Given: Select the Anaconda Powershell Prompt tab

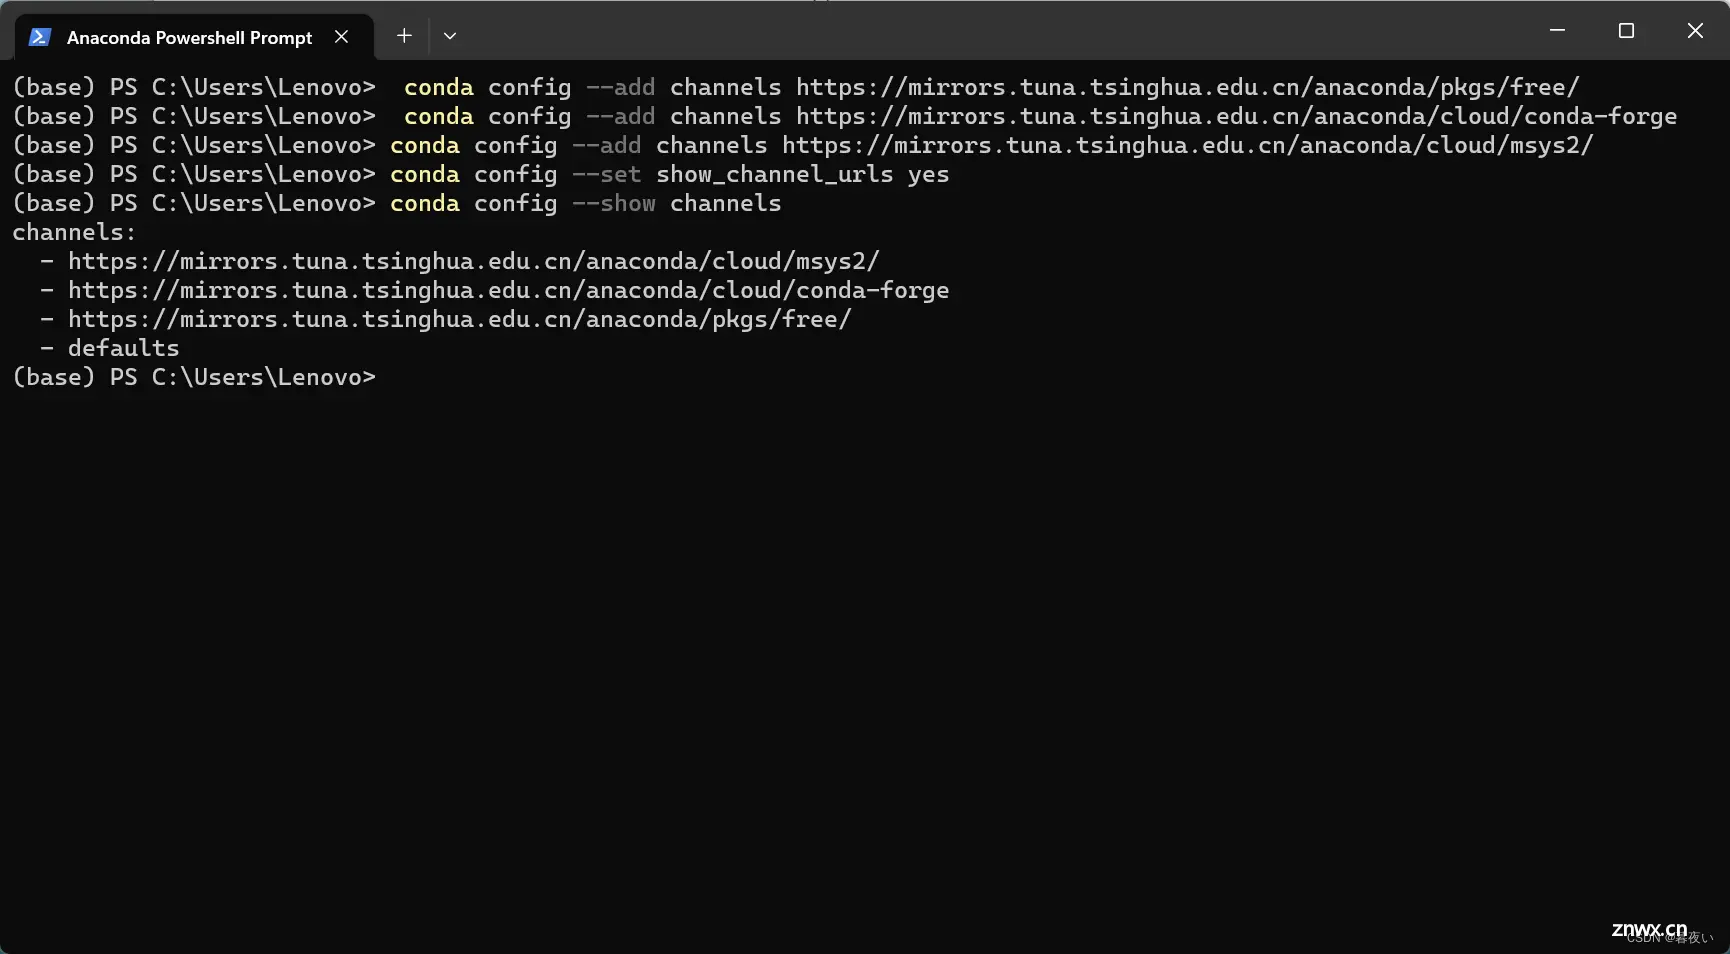Looking at the screenshot, I should coord(195,37).
